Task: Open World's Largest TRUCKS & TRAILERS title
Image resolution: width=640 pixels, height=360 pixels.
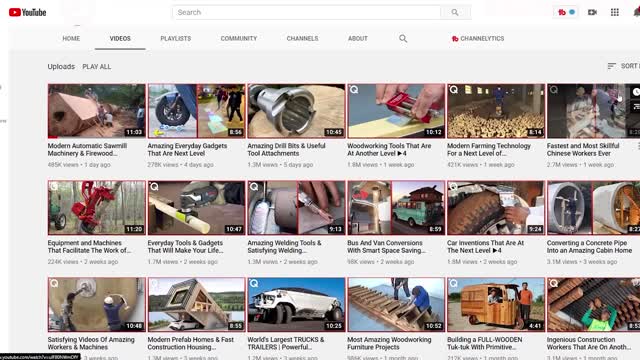Action: [286, 343]
